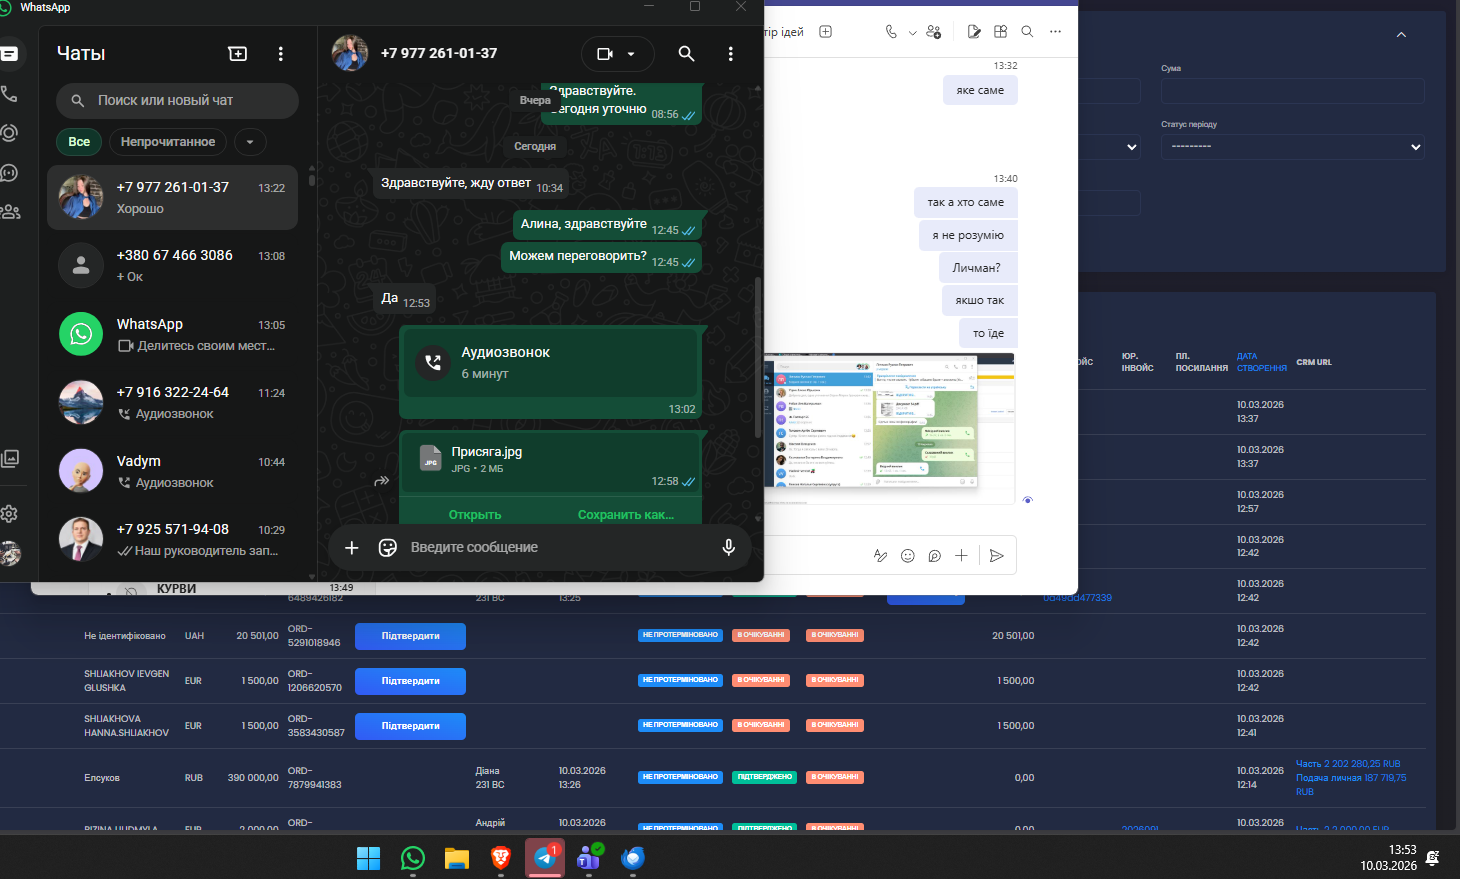
Task: Send the Teams message
Action: coord(997,556)
